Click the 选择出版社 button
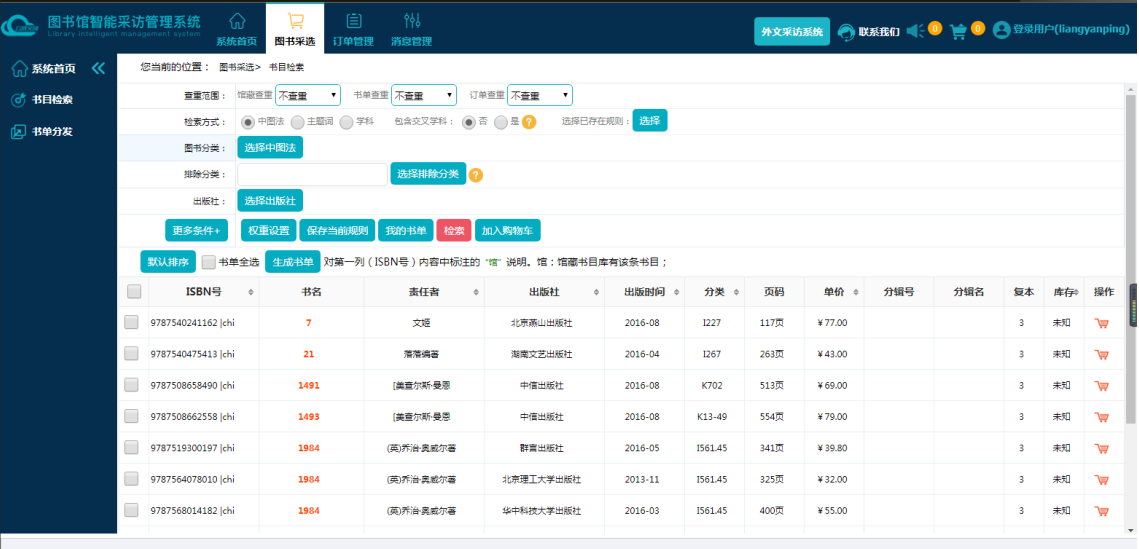Viewport: 1139px width, 549px height. tap(270, 200)
